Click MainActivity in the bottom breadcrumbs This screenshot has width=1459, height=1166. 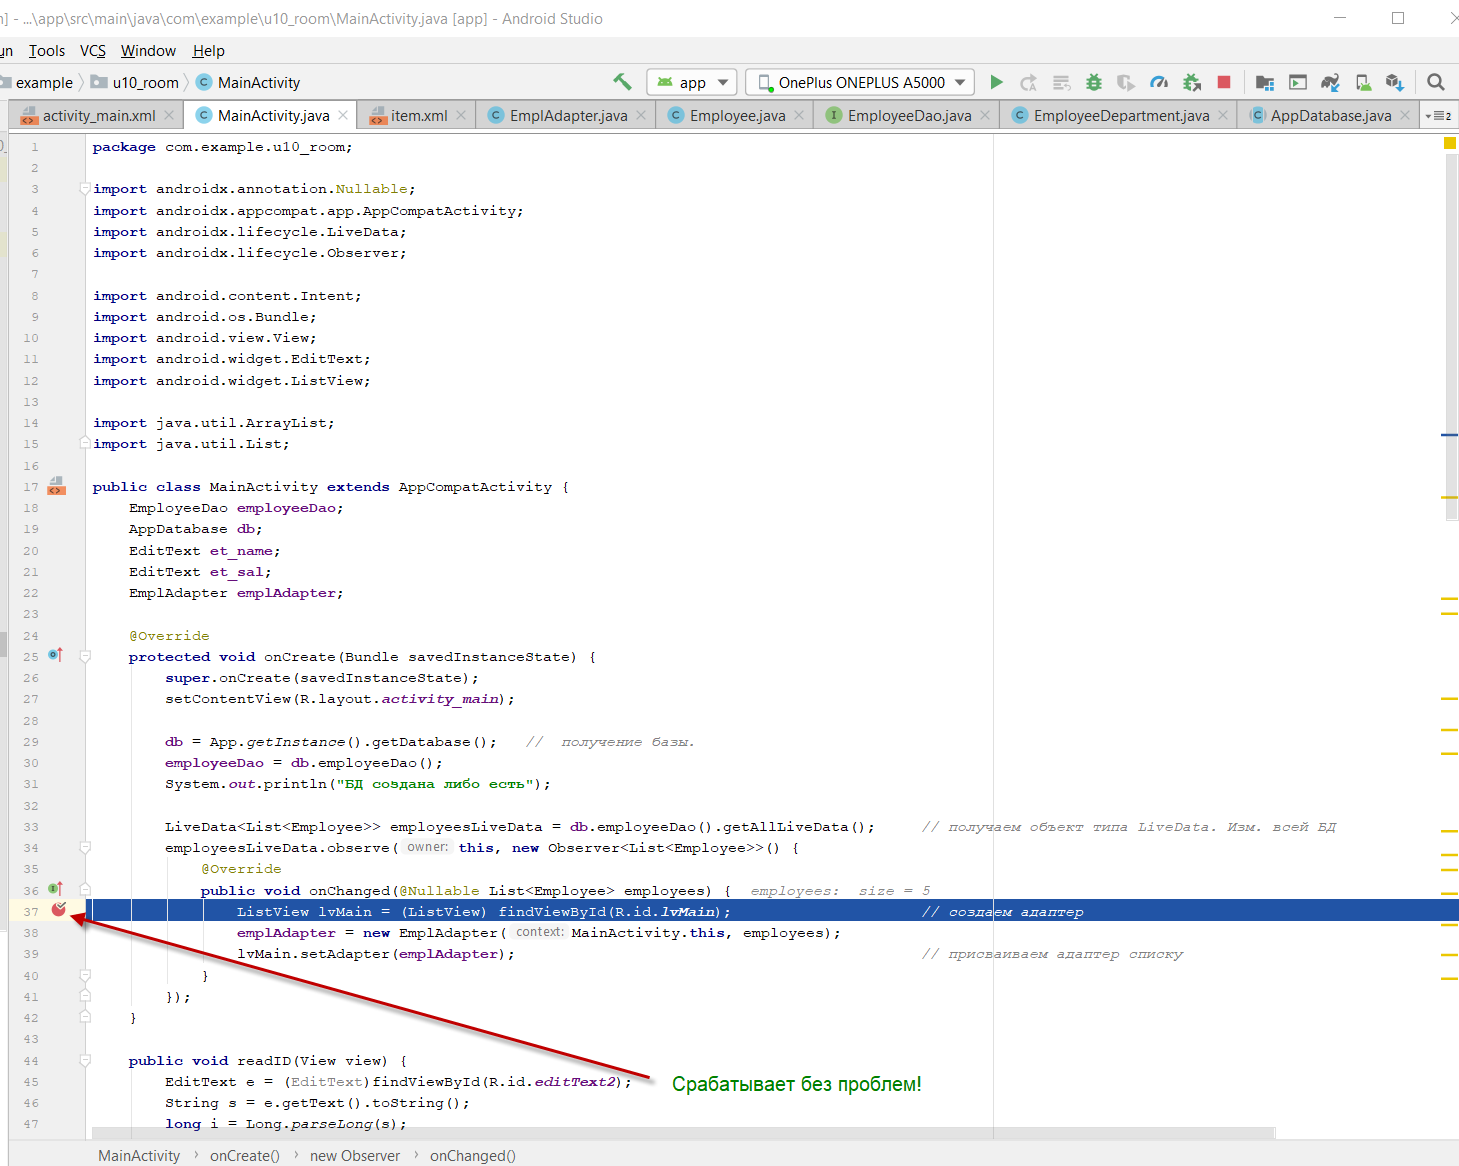tap(139, 1155)
